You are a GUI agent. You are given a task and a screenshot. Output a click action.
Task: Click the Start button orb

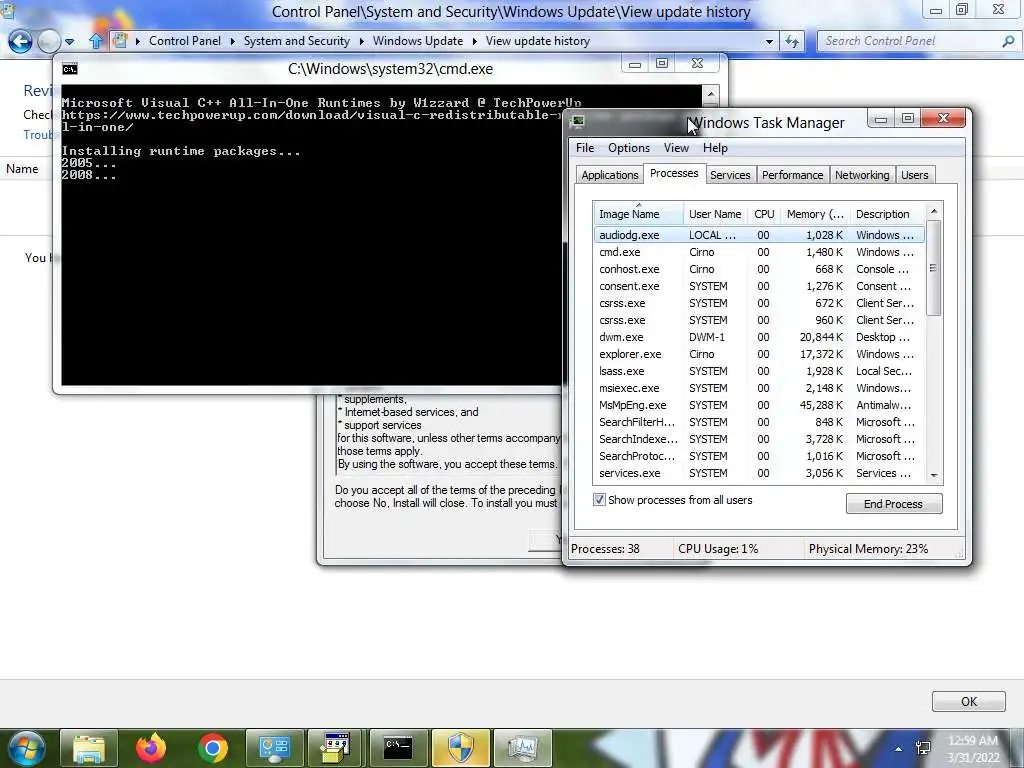26,748
